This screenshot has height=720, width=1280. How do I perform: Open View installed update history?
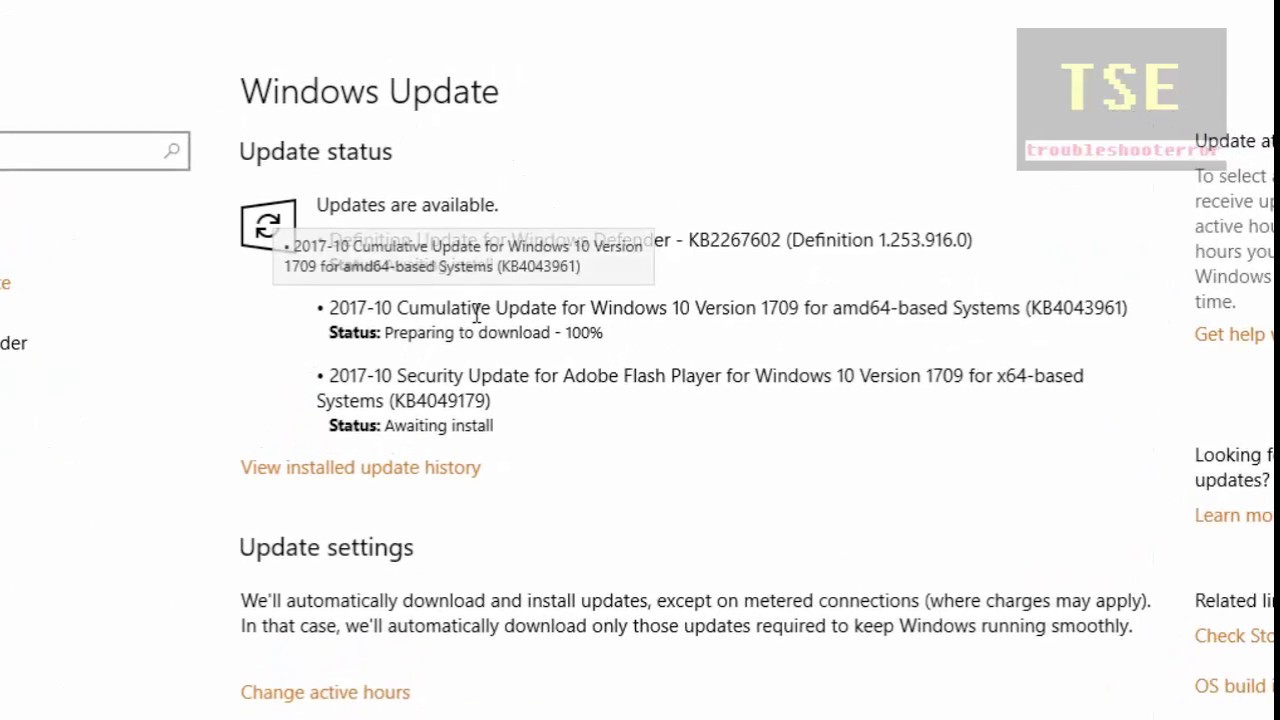tap(360, 468)
